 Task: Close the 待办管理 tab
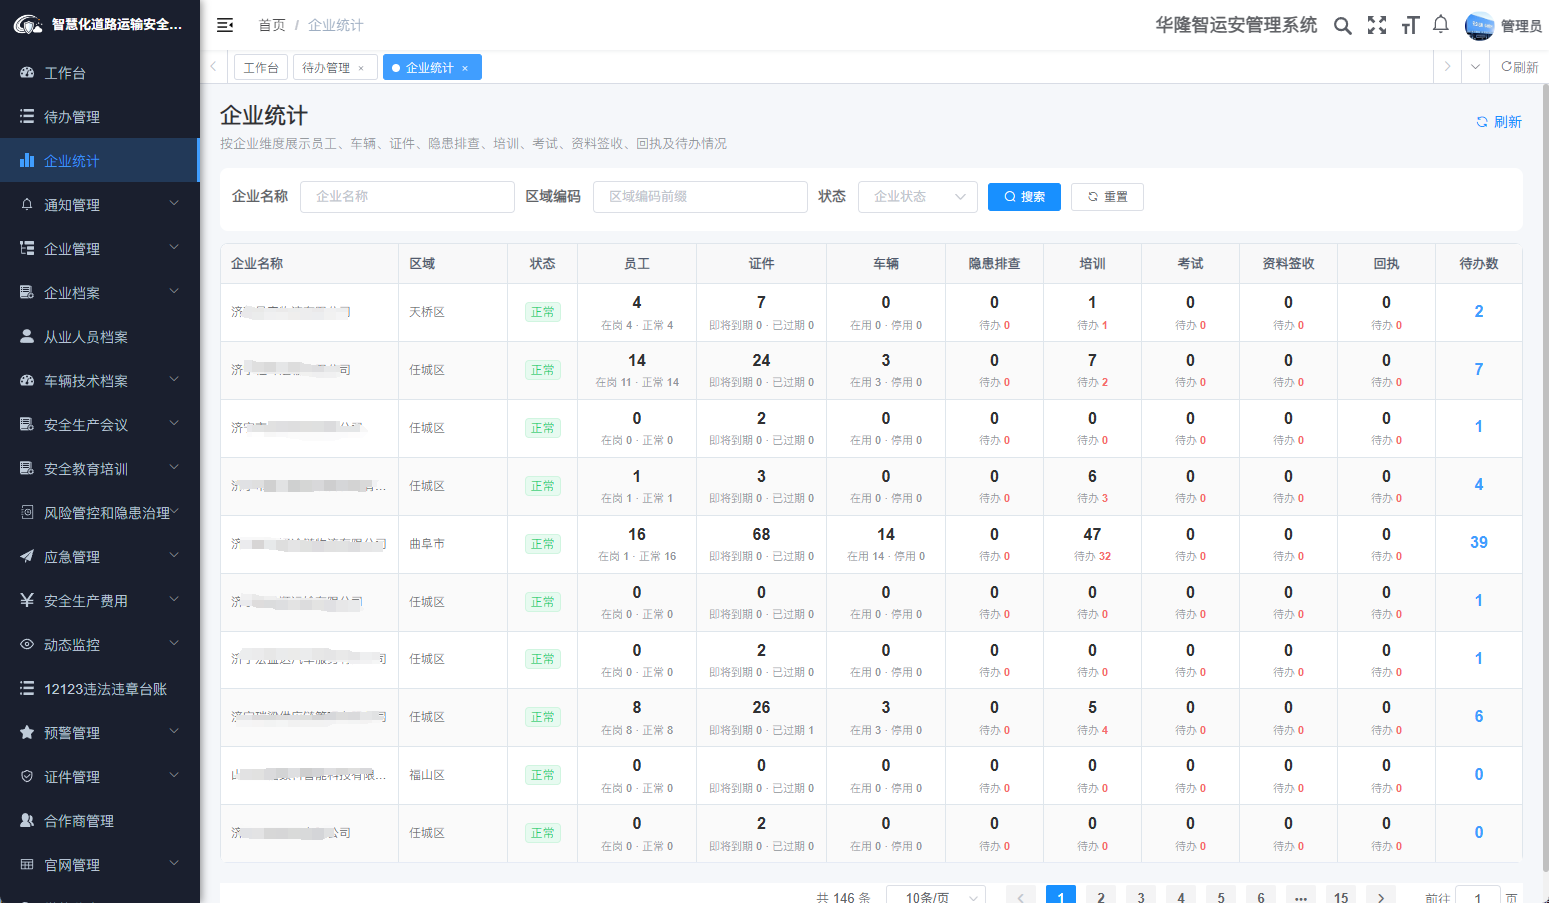[x=361, y=68]
